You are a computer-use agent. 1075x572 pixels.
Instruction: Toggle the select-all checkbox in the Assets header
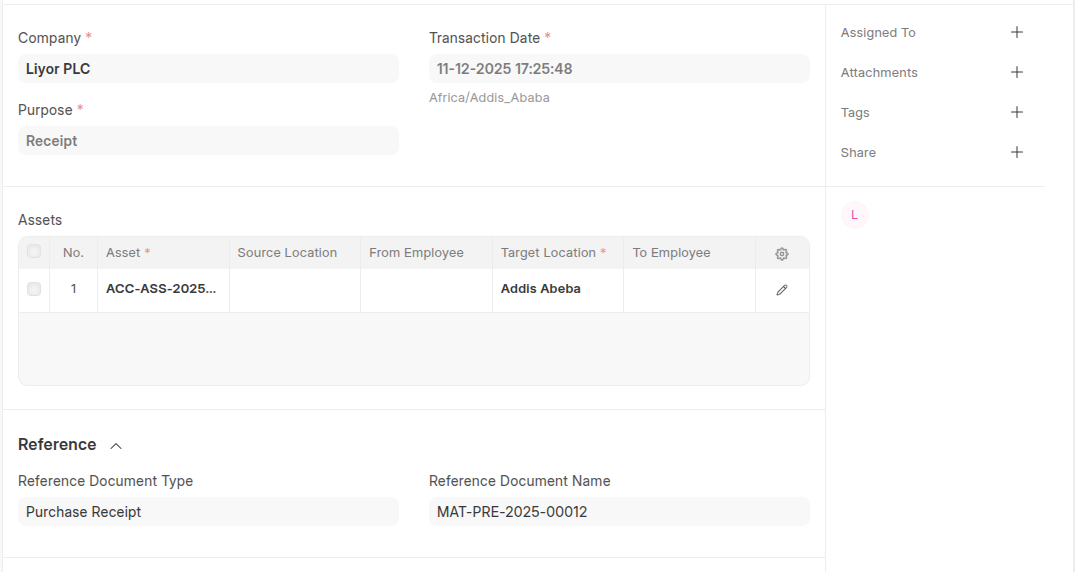click(x=34, y=252)
